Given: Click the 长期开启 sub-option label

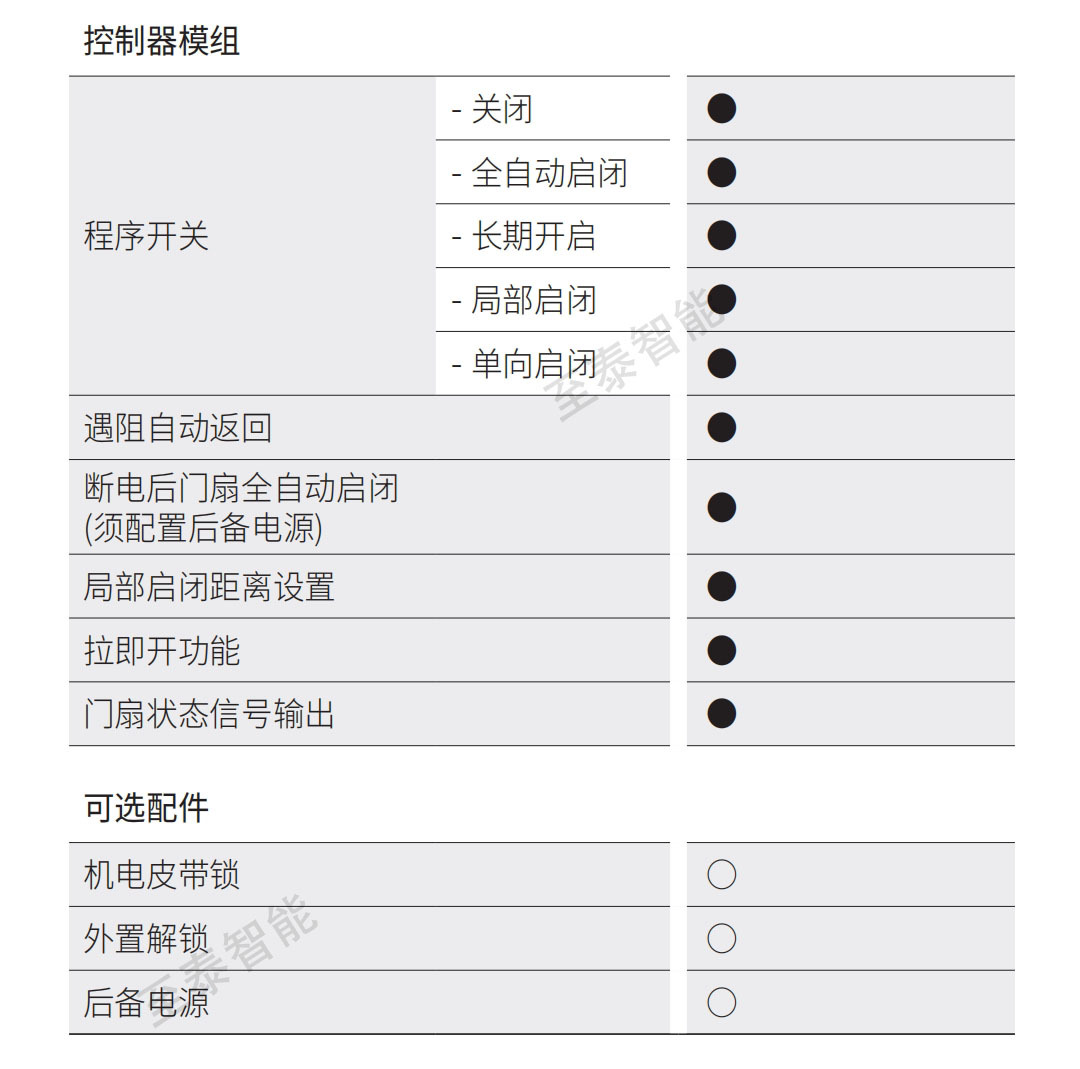Looking at the screenshot, I should click(x=534, y=236).
